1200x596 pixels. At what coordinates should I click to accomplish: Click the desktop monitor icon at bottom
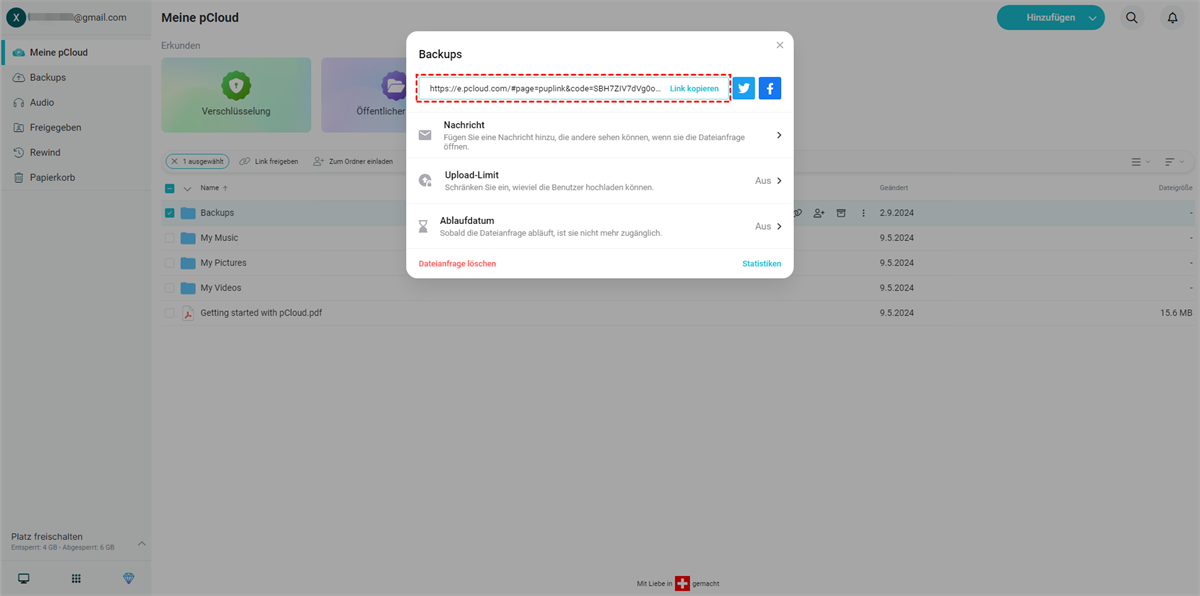(24, 578)
